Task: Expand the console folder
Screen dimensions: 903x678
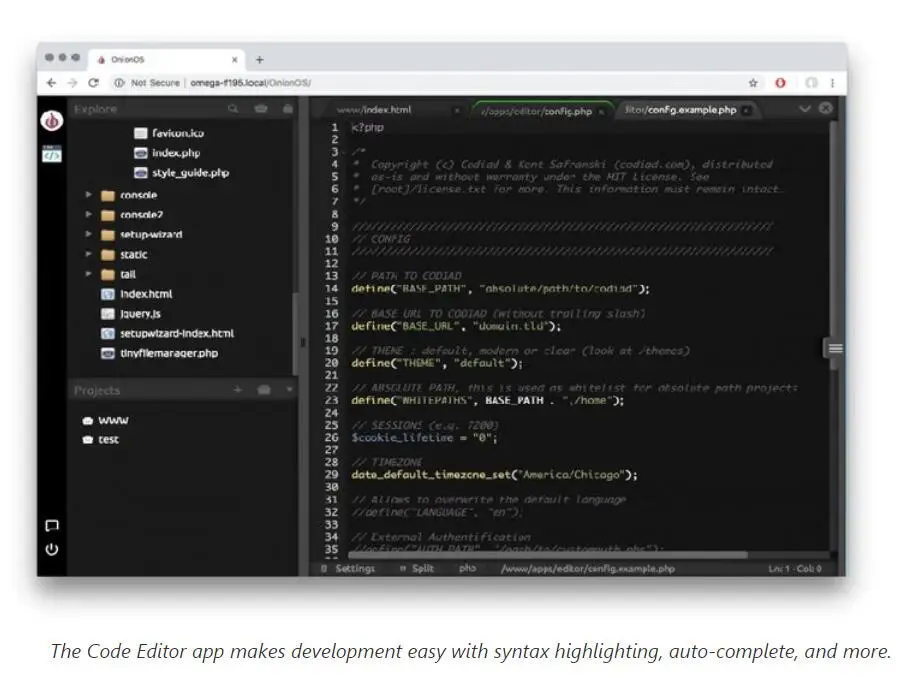Action: 88,195
